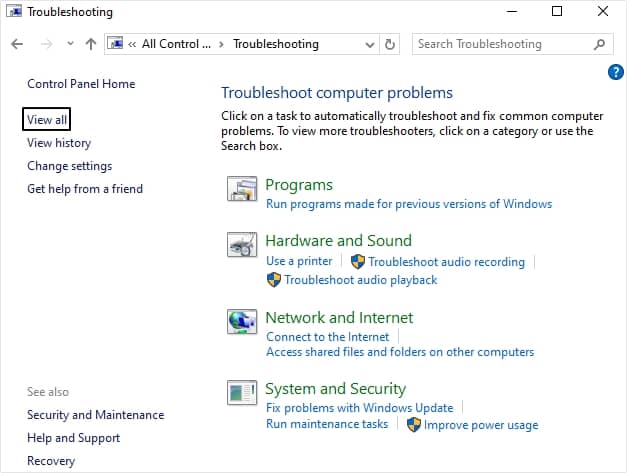The image size is (627, 473).
Task: Open Help and Support link
Action: [74, 438]
